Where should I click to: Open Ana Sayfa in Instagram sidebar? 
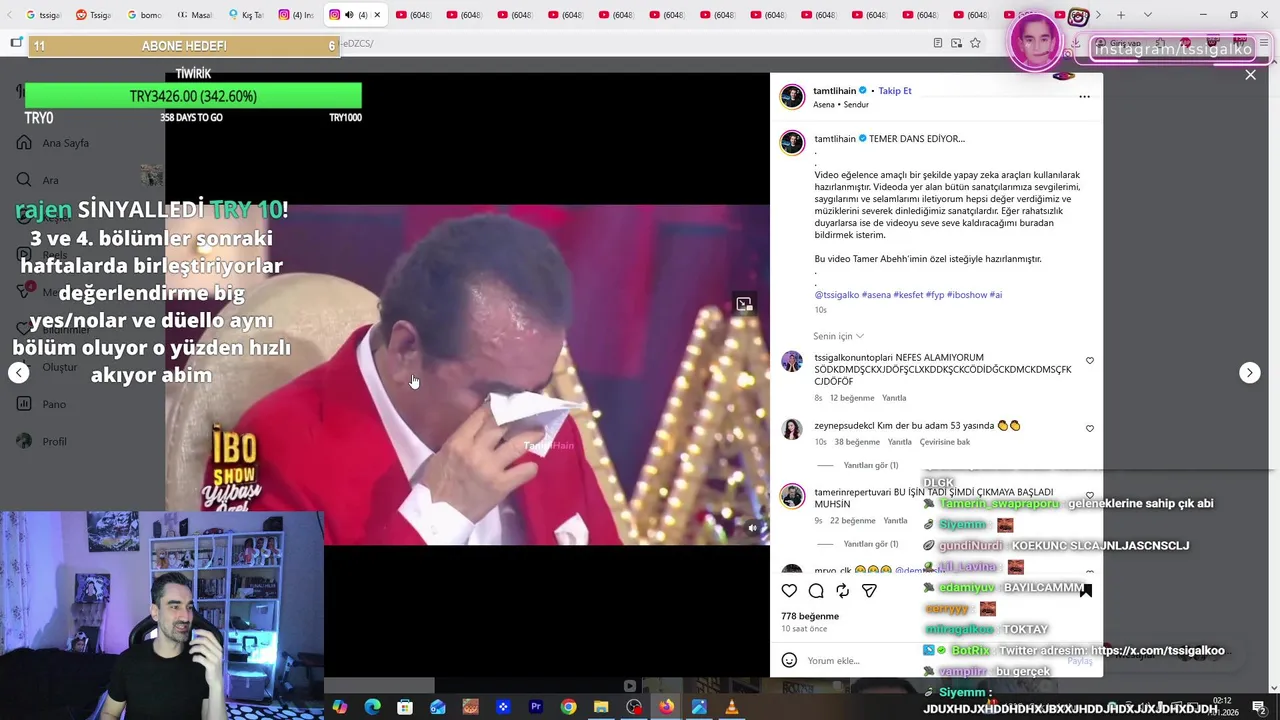coord(55,143)
